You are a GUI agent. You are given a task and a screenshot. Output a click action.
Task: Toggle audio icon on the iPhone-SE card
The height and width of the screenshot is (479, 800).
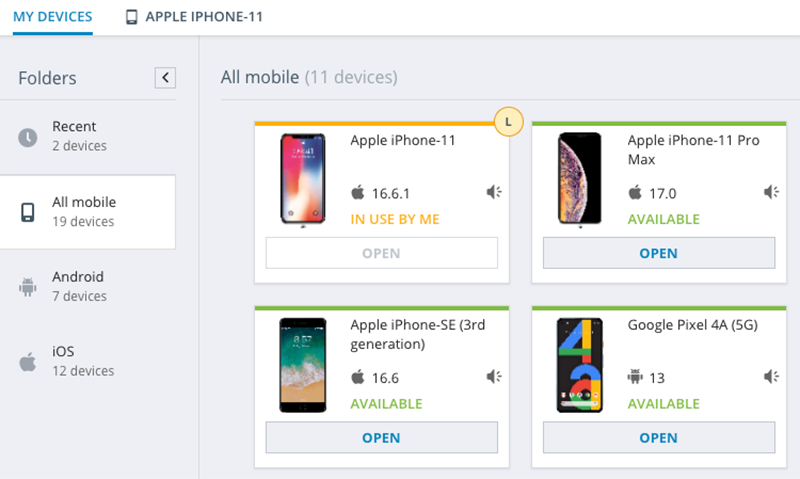click(494, 377)
